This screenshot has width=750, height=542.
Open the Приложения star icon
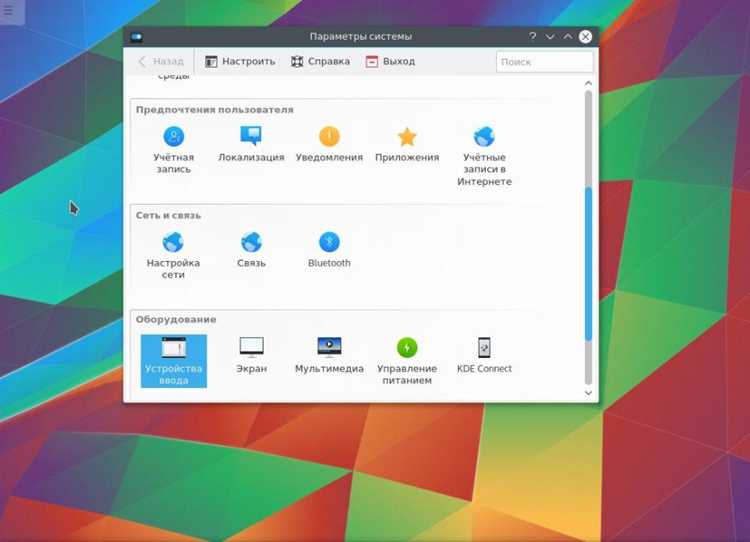[x=407, y=144]
